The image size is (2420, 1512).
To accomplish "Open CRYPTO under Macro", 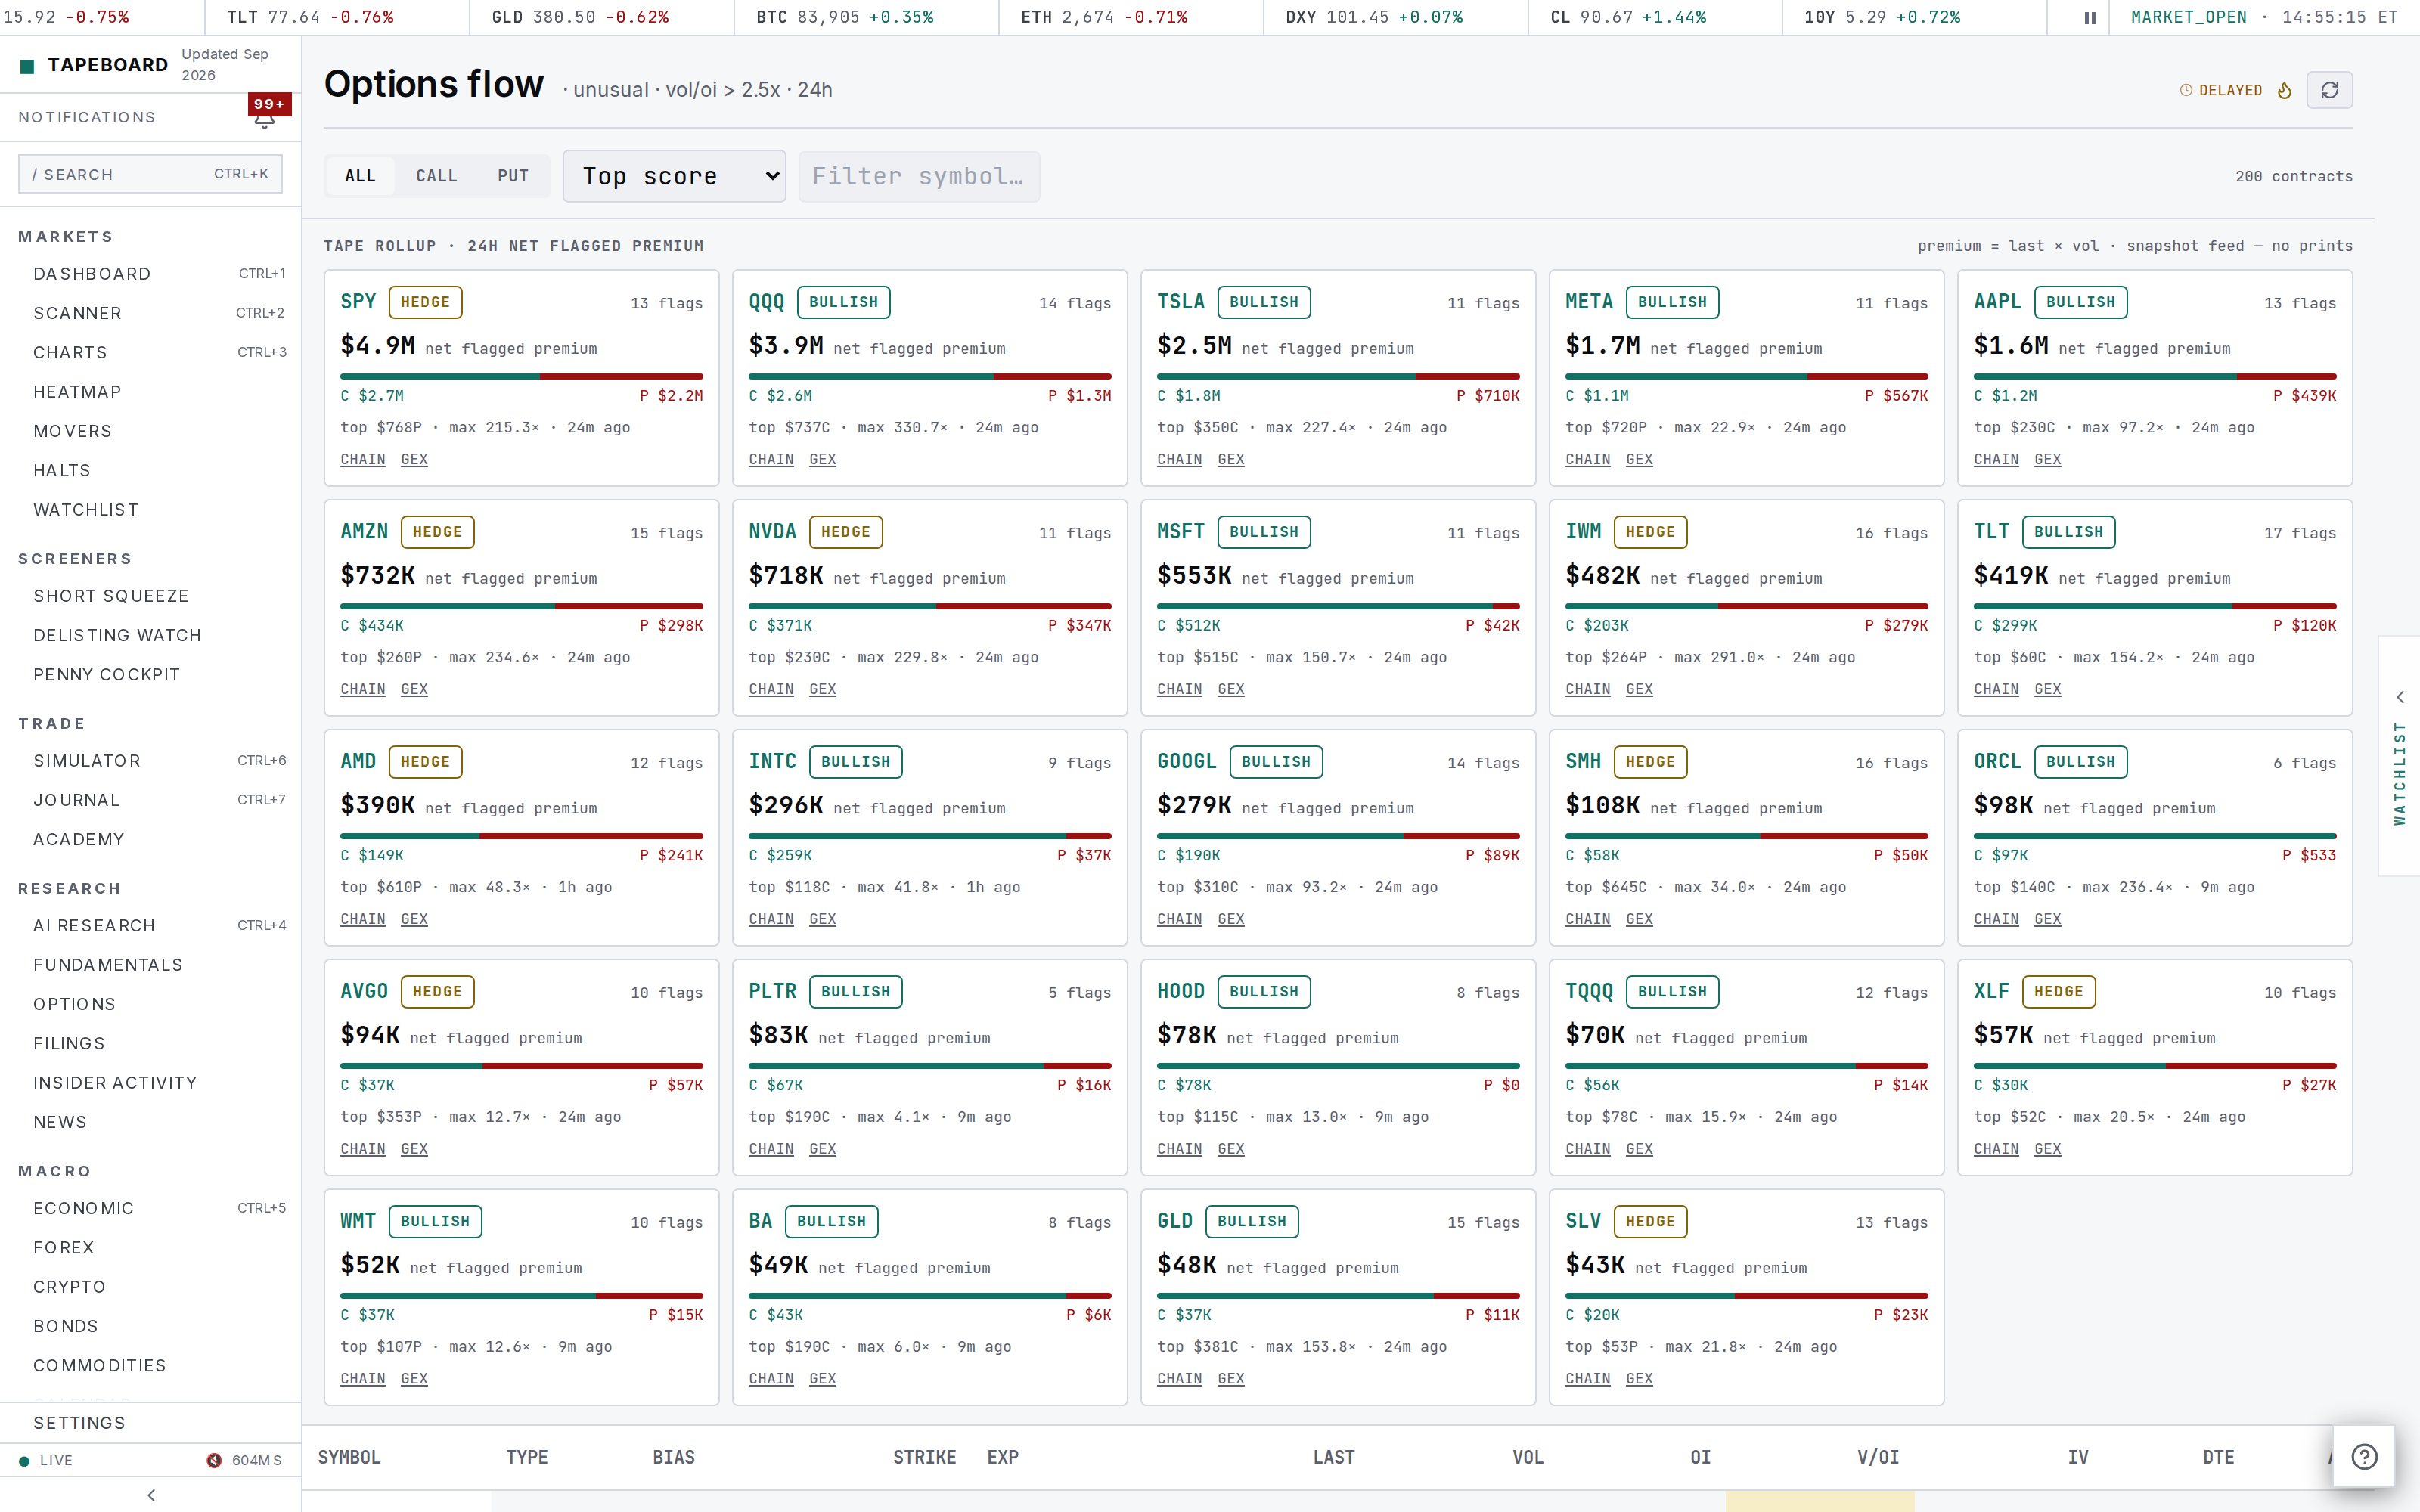I will coord(150,1287).
